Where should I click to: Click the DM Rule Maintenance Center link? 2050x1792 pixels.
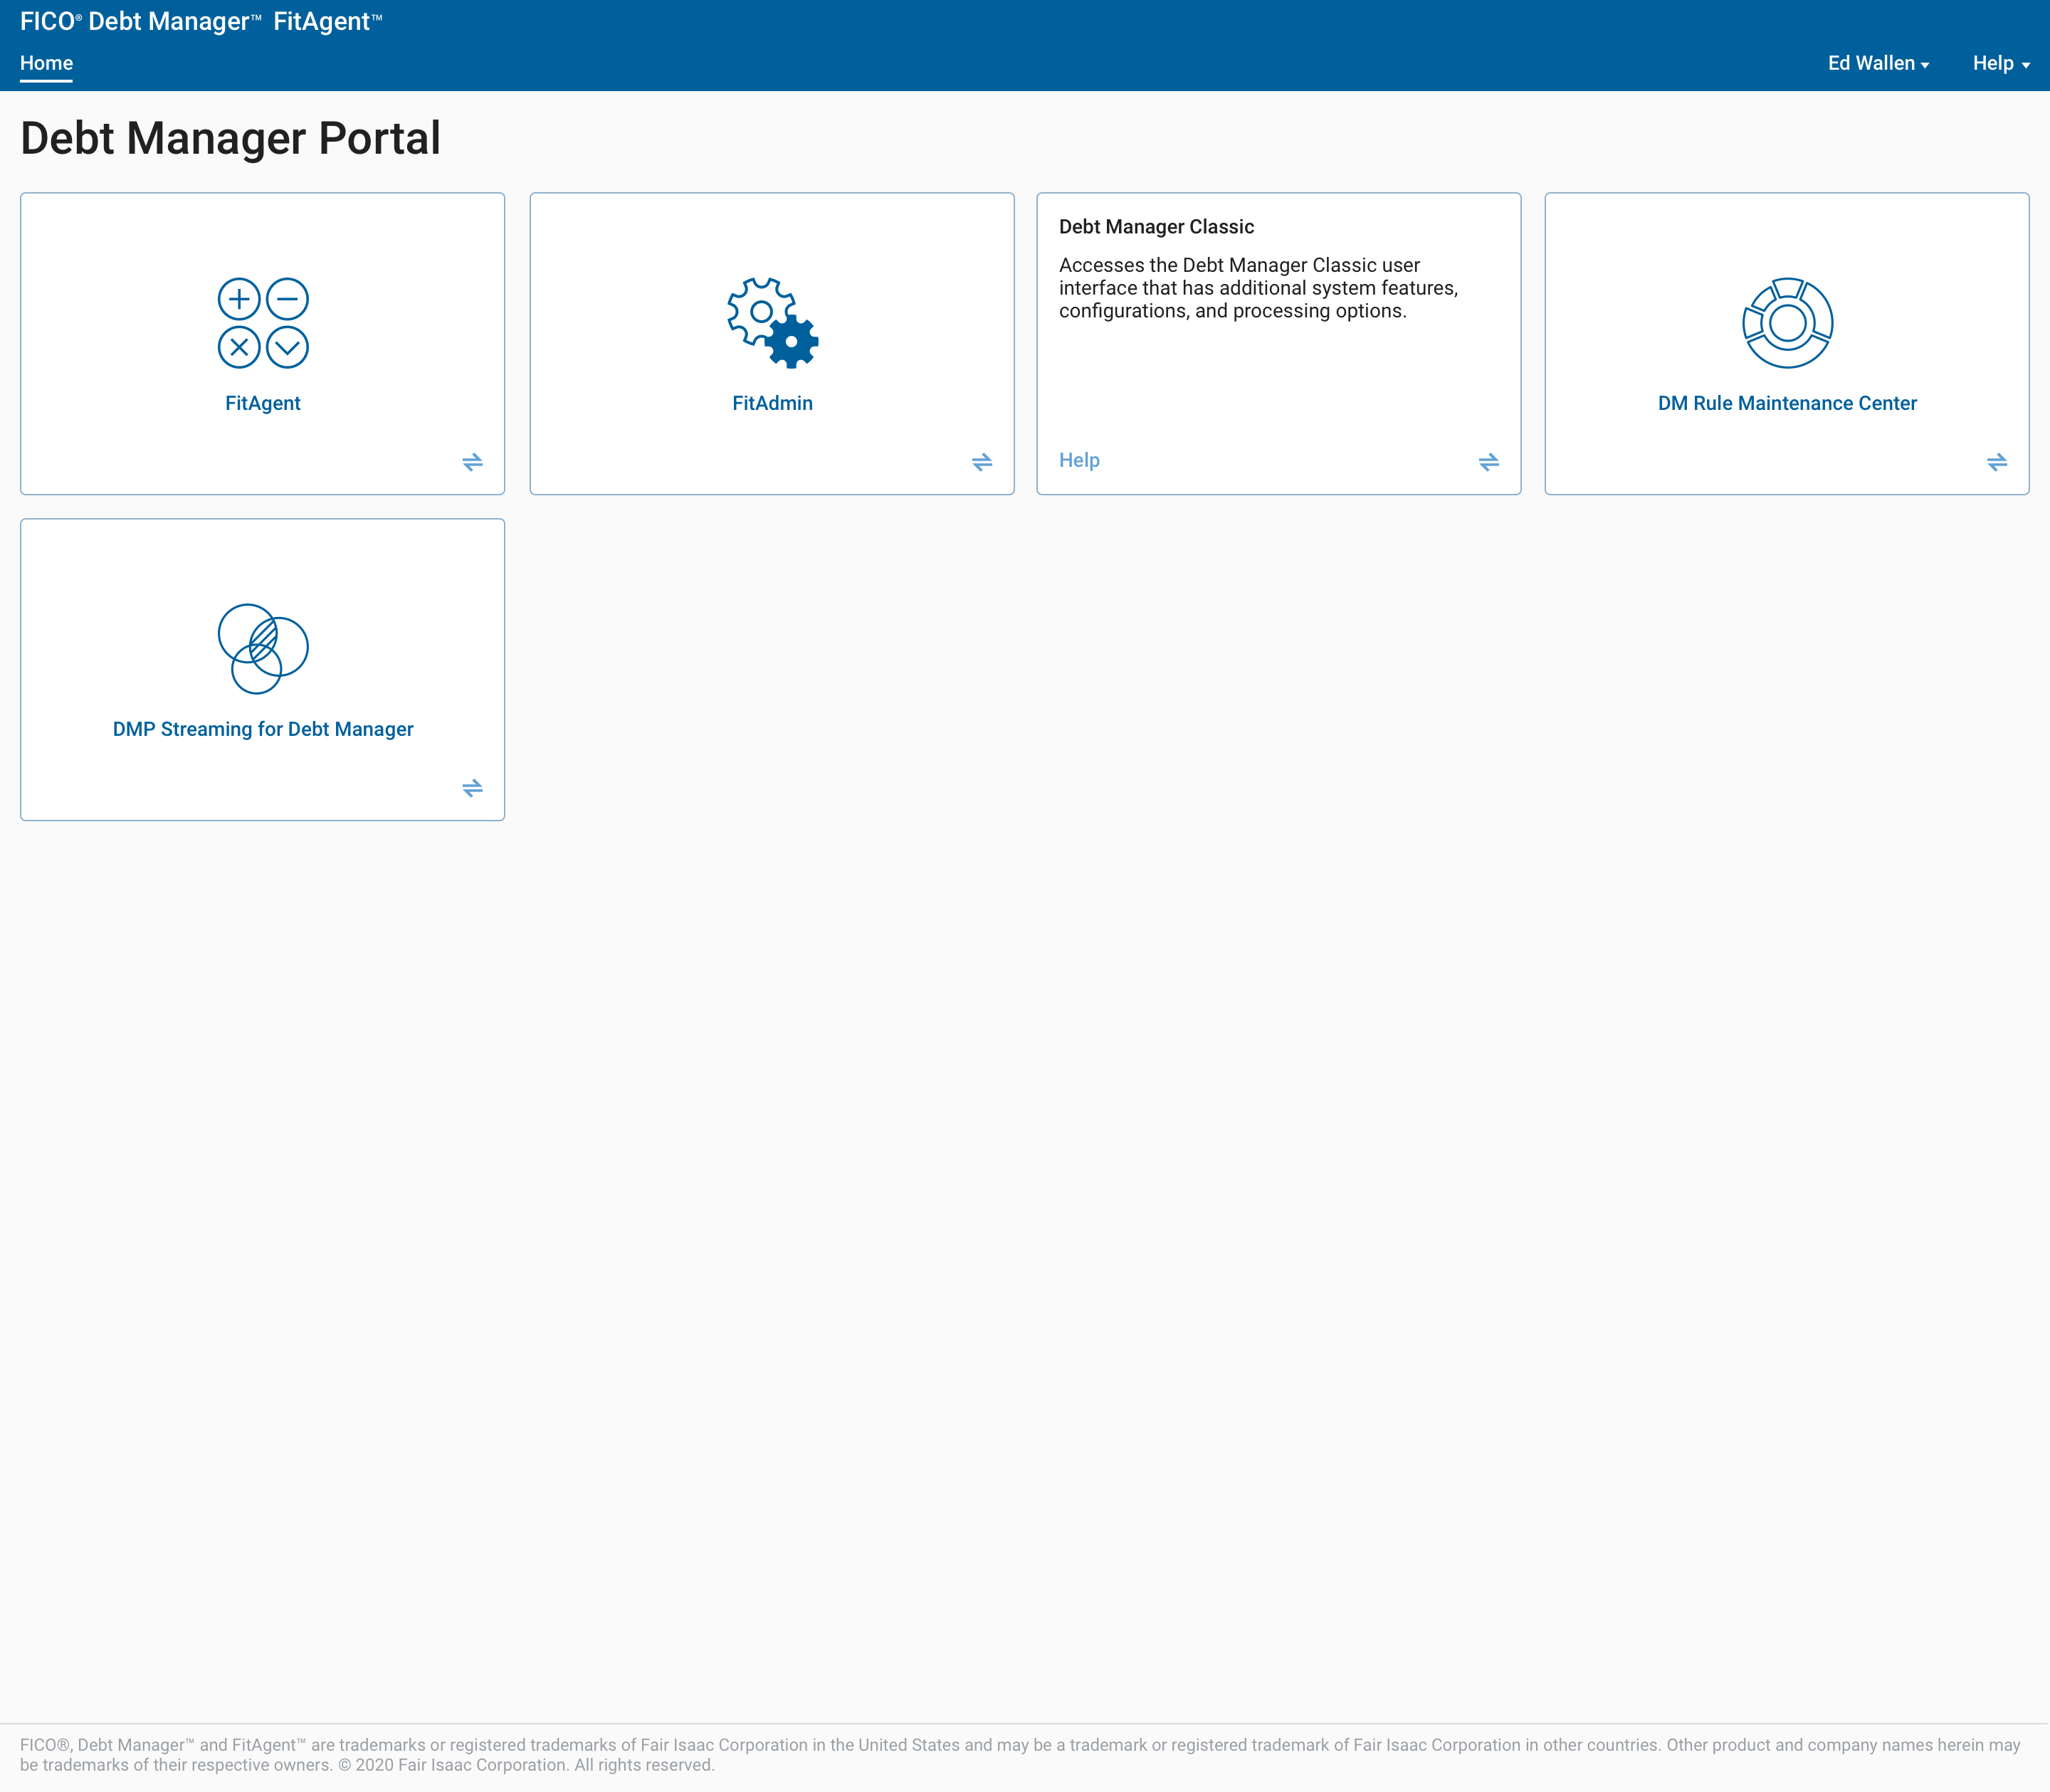[x=1787, y=403]
